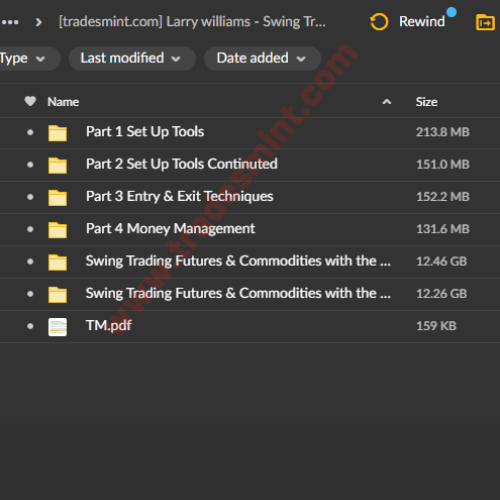Click folder icon of Part 4 Money Management
This screenshot has width=500, height=500.
tap(57, 230)
